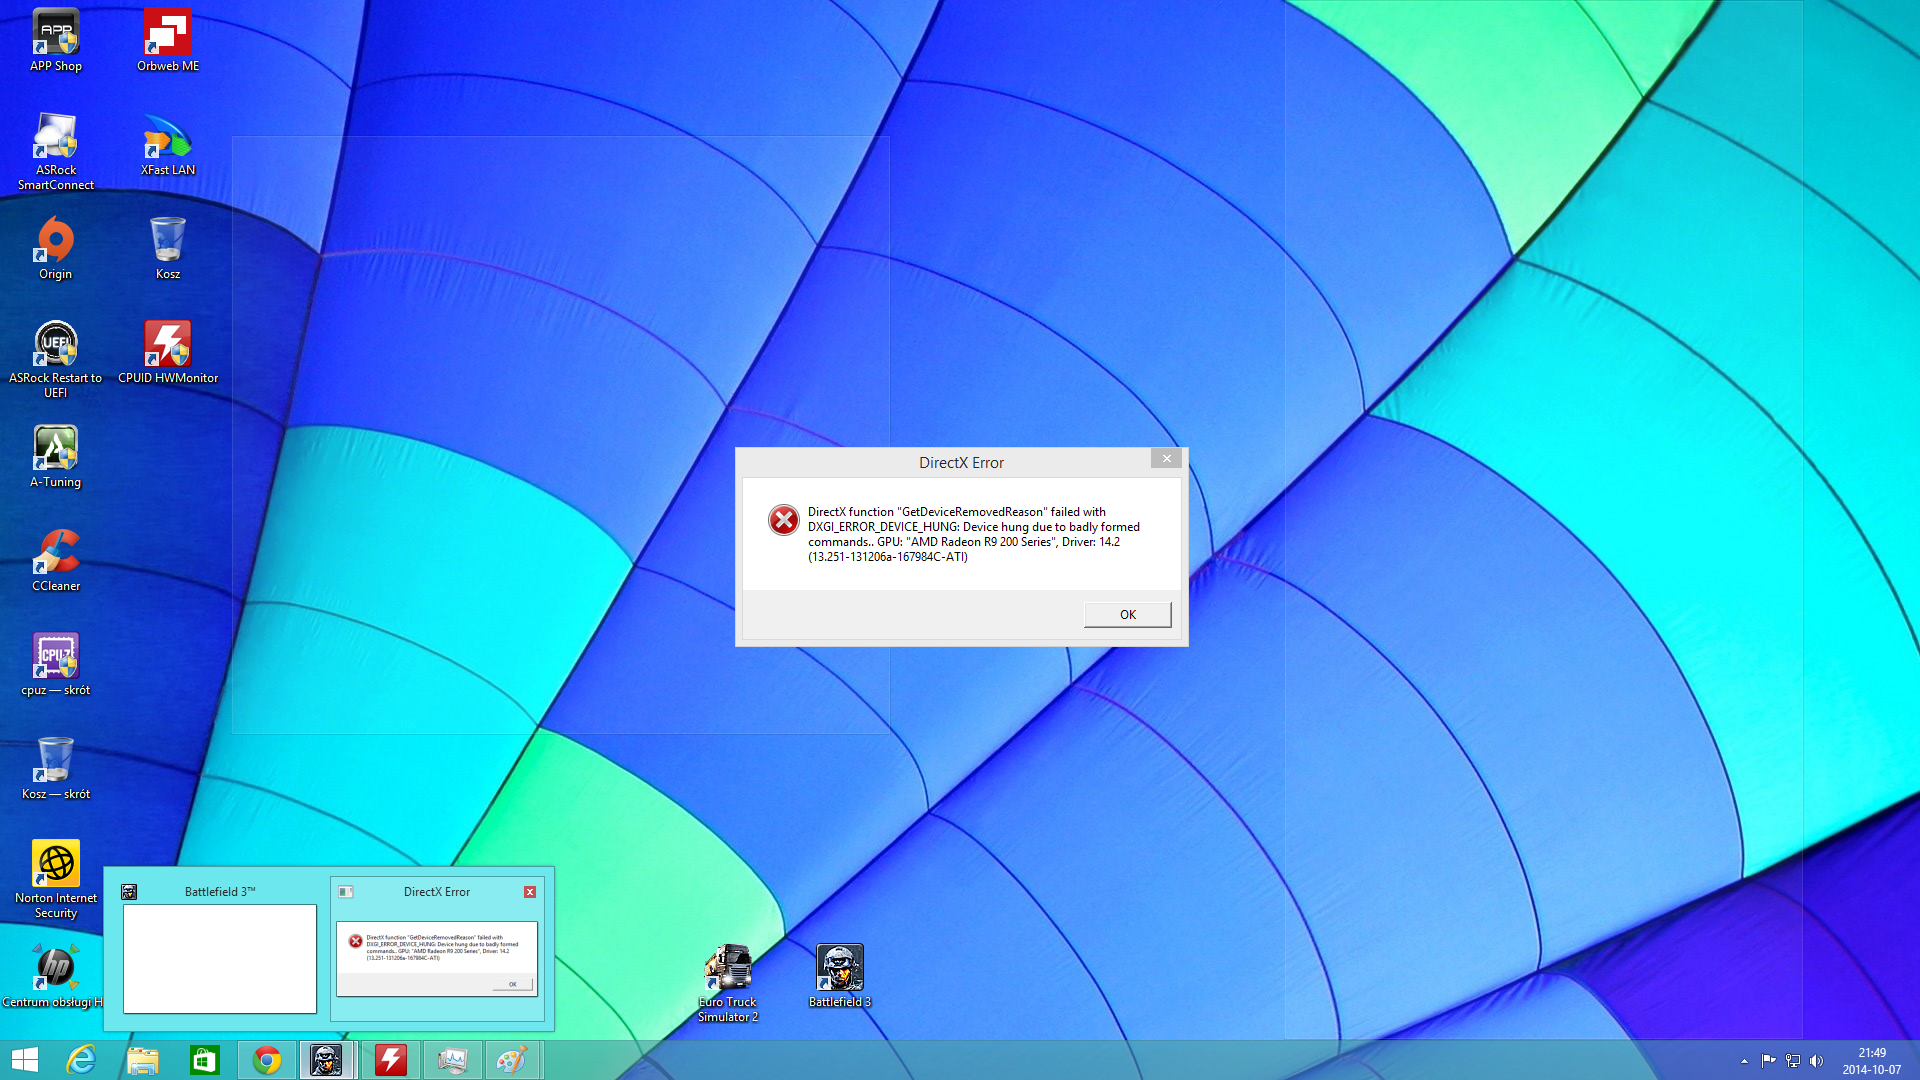Select the Origin desktop icon

click(56, 249)
